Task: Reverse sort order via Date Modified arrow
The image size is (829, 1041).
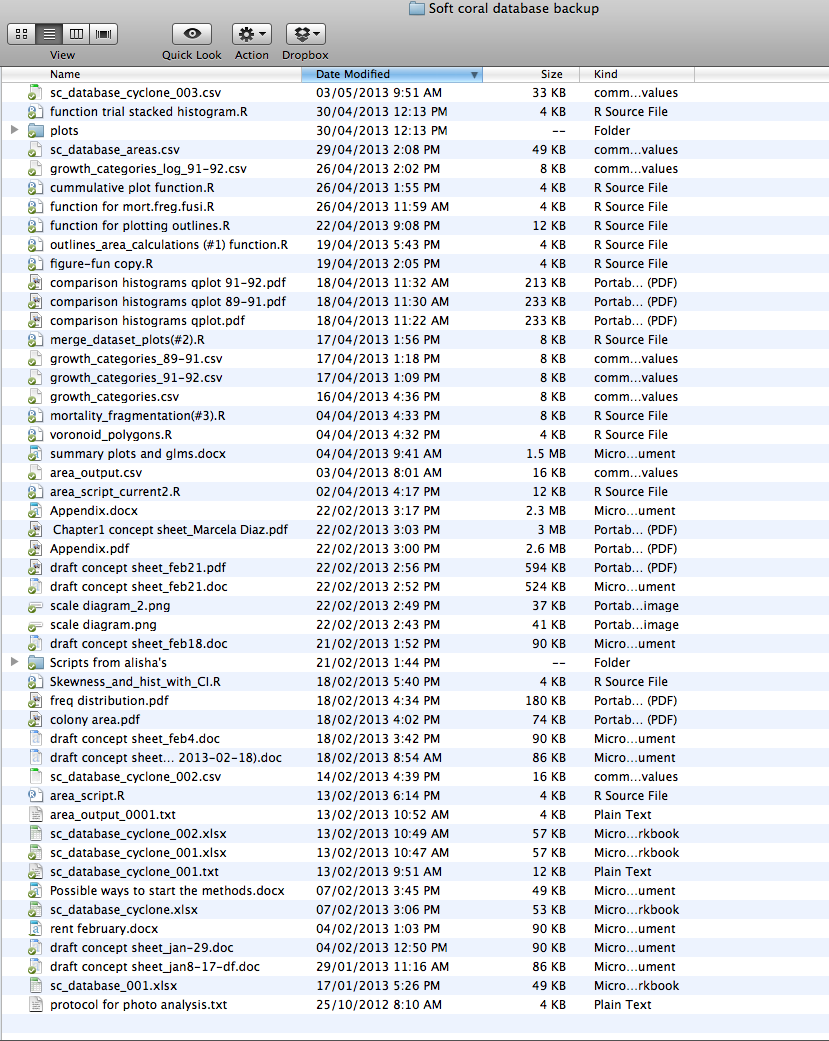Action: click(474, 75)
